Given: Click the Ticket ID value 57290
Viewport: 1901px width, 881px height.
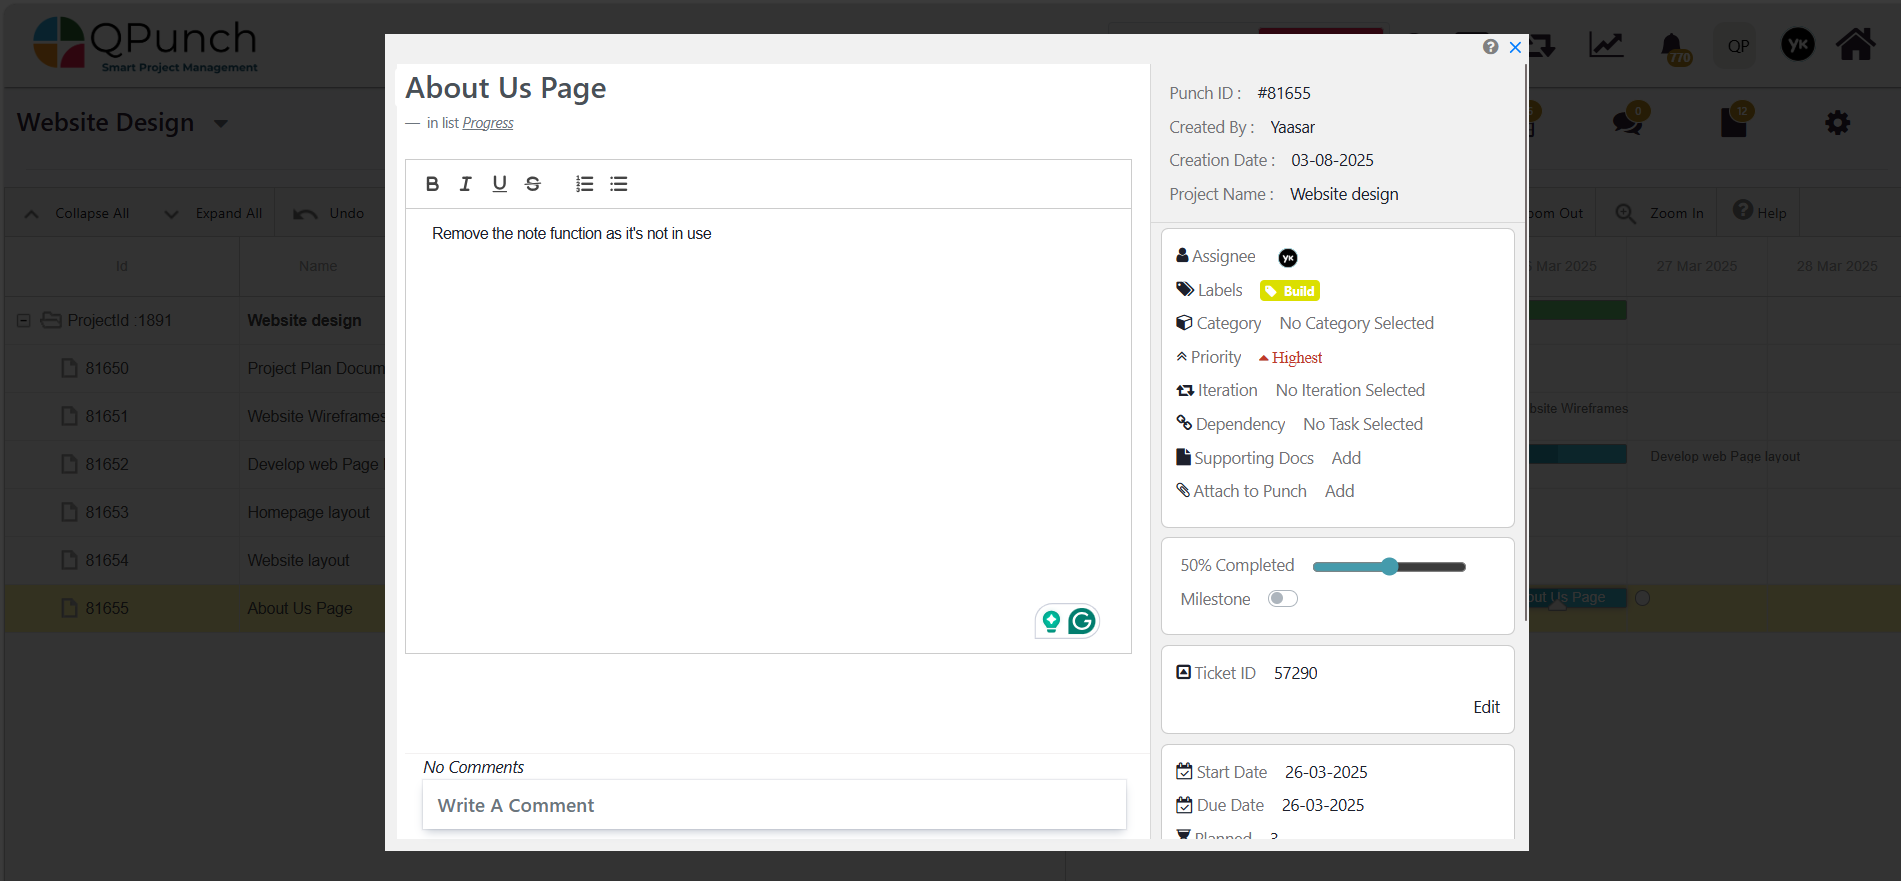Looking at the screenshot, I should (1296, 674).
